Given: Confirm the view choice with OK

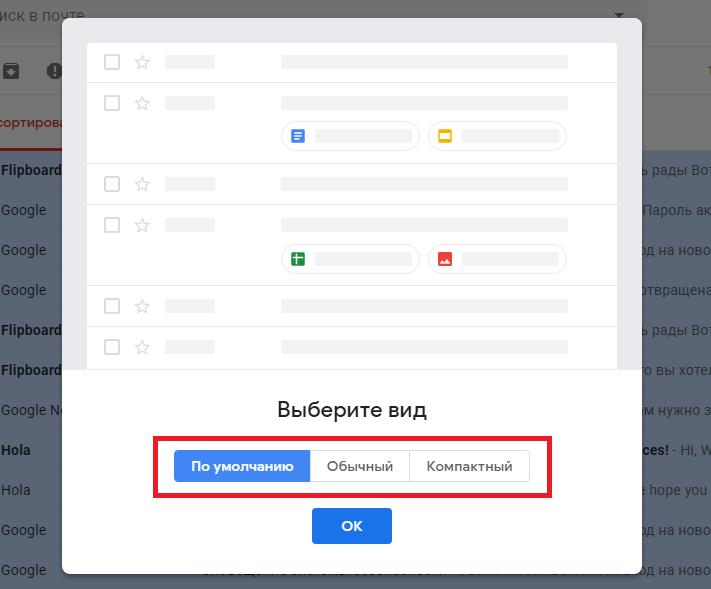Looking at the screenshot, I should pos(352,526).
